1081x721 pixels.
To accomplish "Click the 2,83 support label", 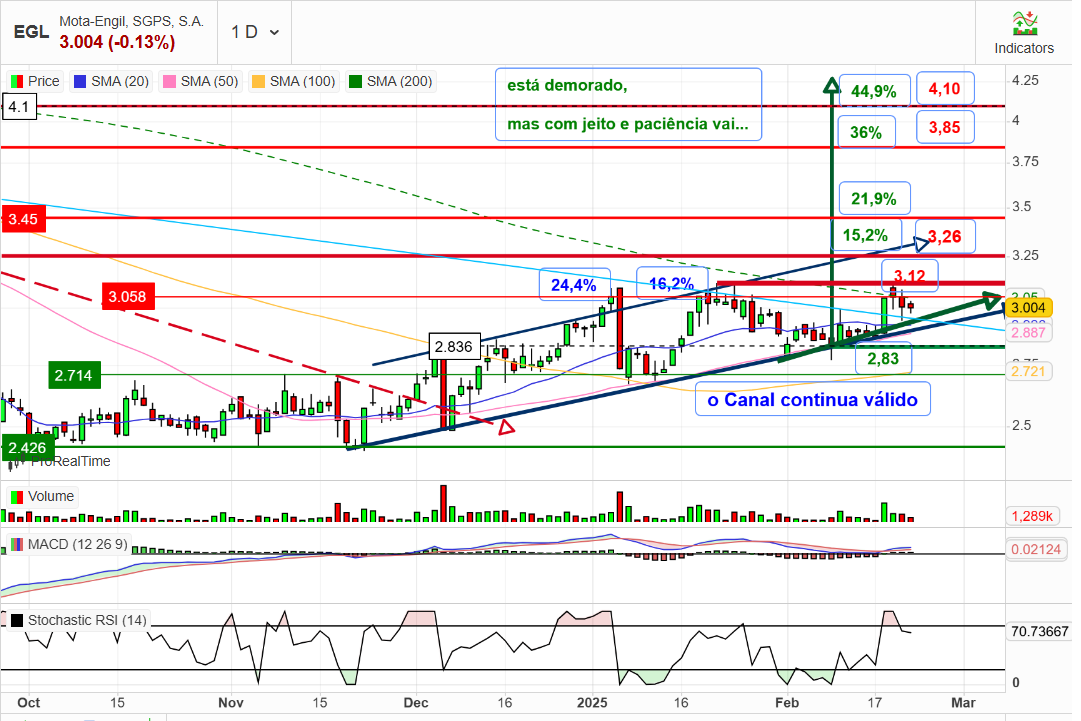I will [x=883, y=358].
